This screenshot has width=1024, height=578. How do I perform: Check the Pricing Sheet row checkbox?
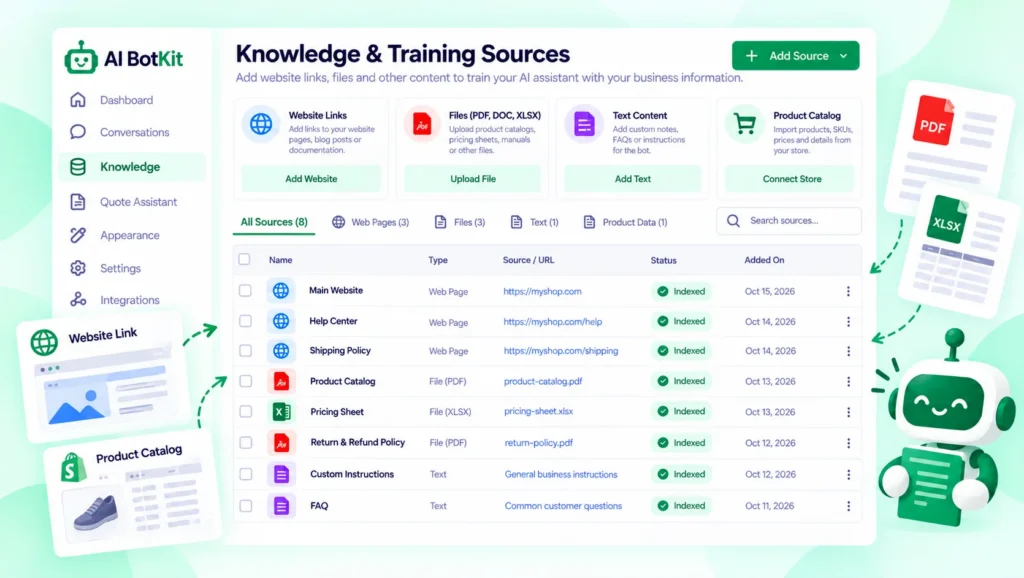pyautogui.click(x=246, y=411)
